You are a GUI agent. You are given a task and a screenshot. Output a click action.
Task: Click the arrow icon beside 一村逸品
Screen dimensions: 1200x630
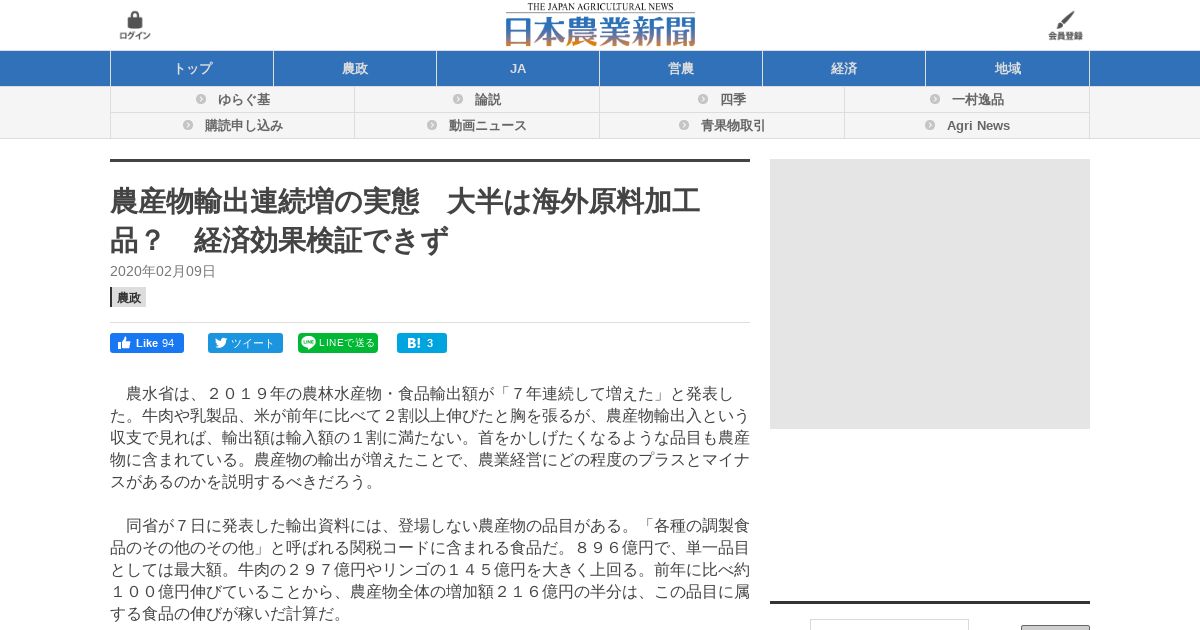(x=935, y=99)
